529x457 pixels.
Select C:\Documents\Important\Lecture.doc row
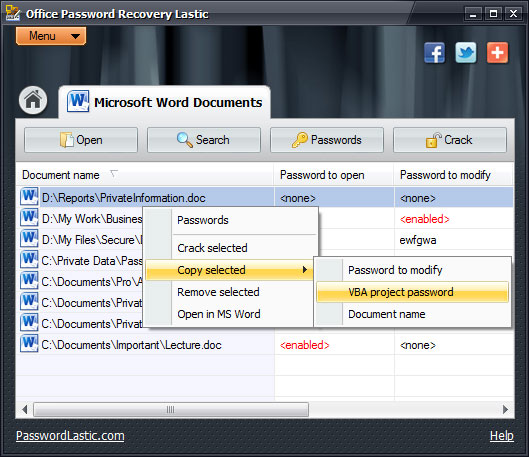click(265, 345)
